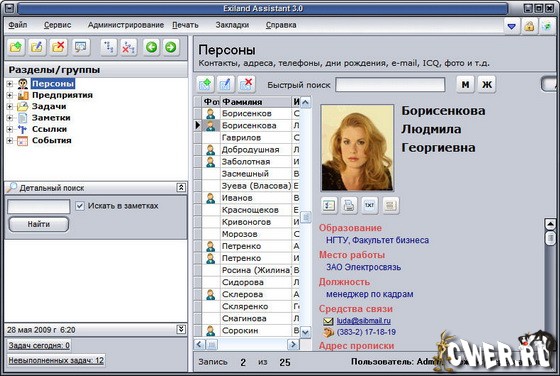Viewport: 560px width, 376px height.
Task: Expand the Заметки tree node
Action: 10,118
